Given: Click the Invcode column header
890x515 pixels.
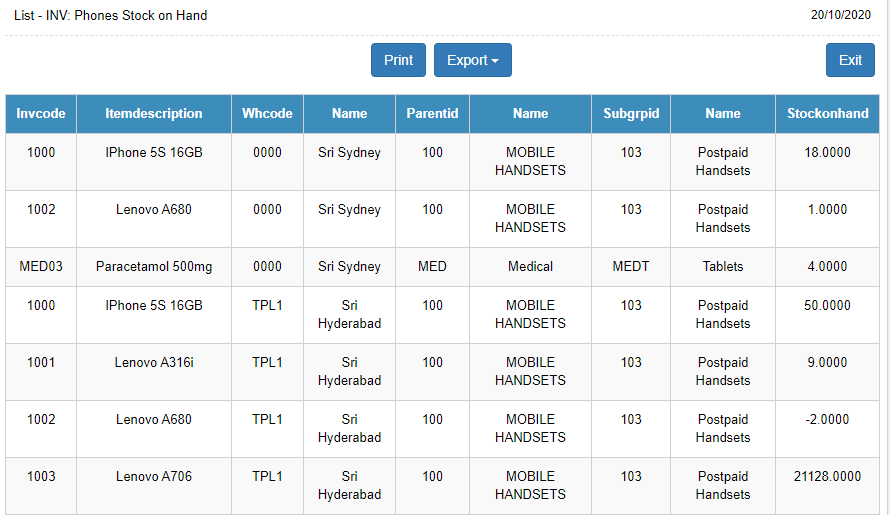Looking at the screenshot, I should click(x=41, y=114).
